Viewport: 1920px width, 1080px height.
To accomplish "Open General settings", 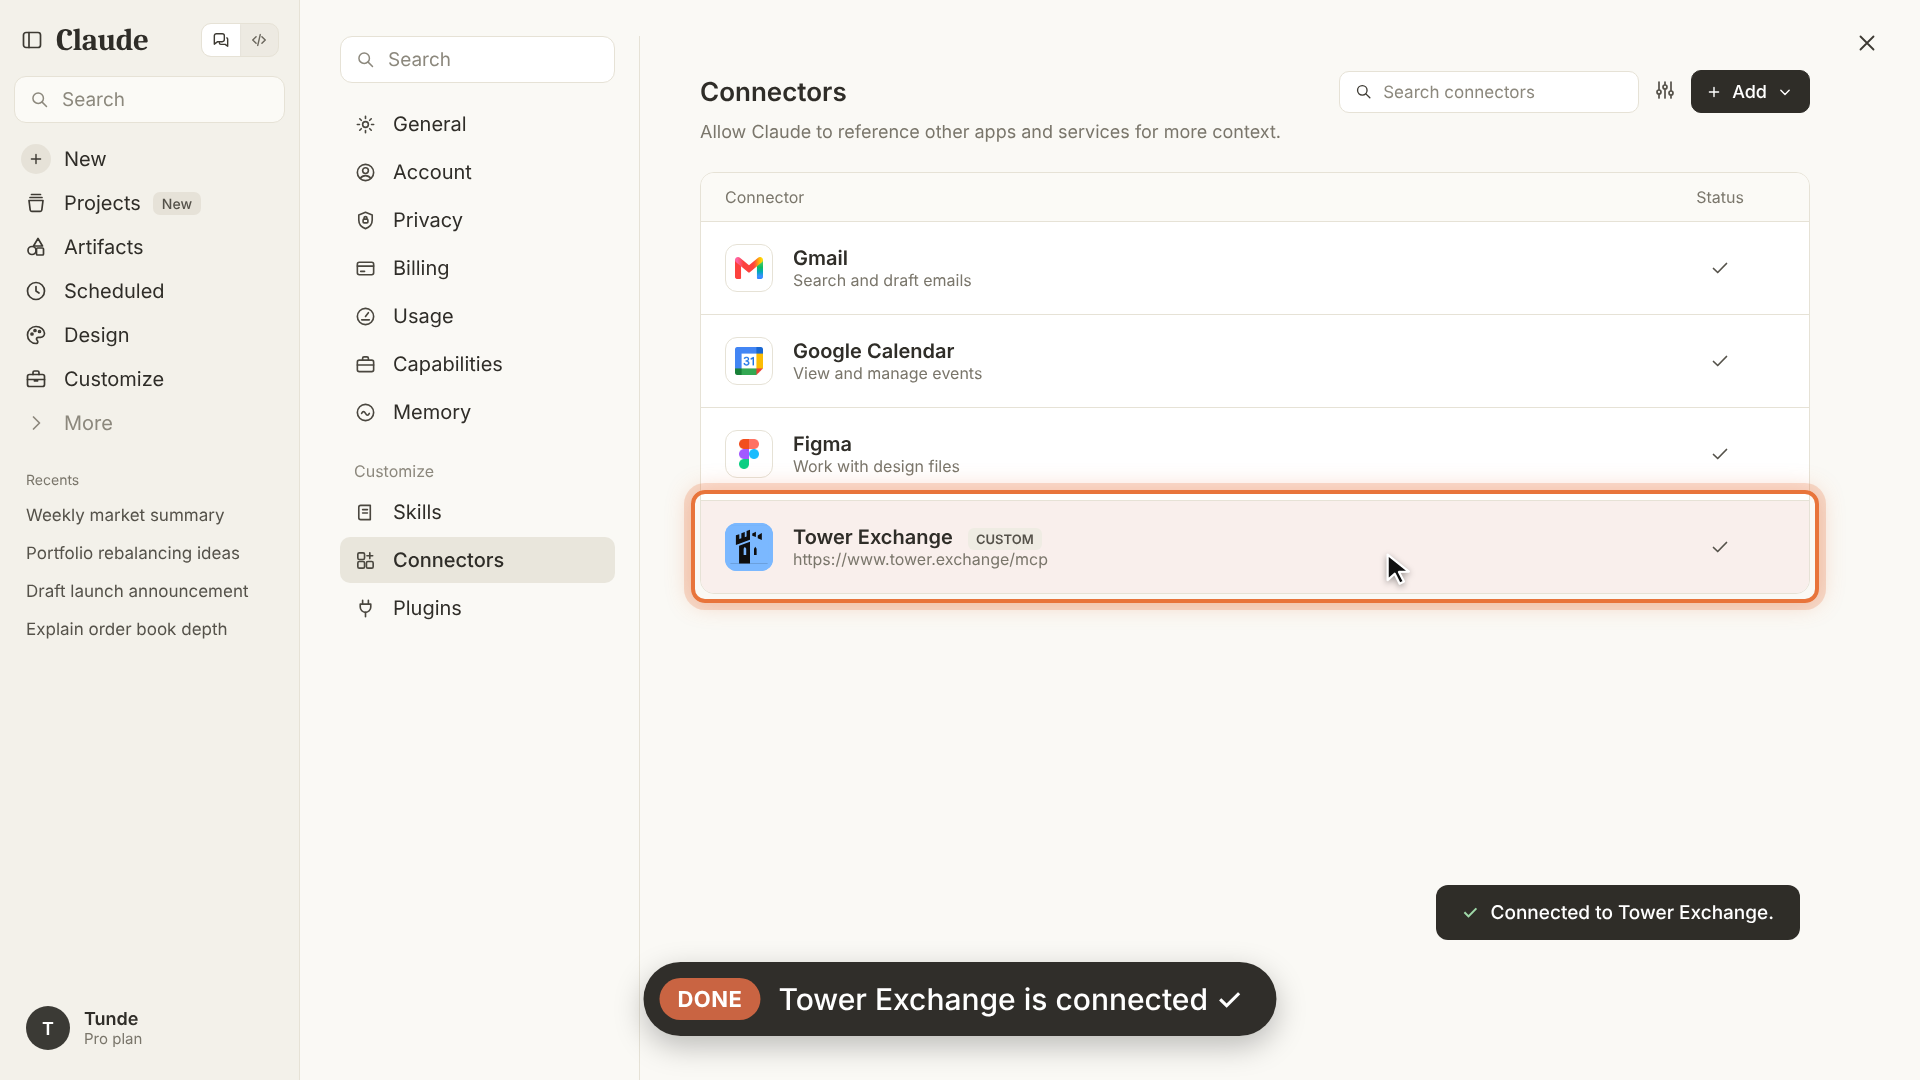I will (477, 124).
